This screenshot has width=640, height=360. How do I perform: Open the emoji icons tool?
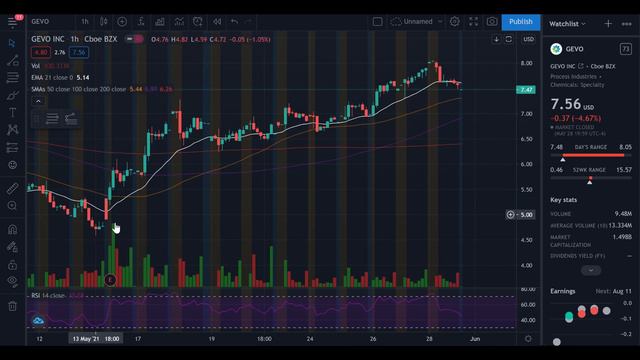pos(12,165)
